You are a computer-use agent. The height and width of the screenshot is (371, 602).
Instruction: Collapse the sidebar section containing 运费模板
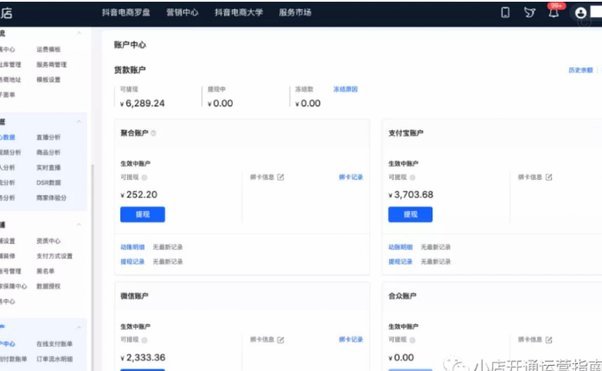pyautogui.click(x=79, y=33)
